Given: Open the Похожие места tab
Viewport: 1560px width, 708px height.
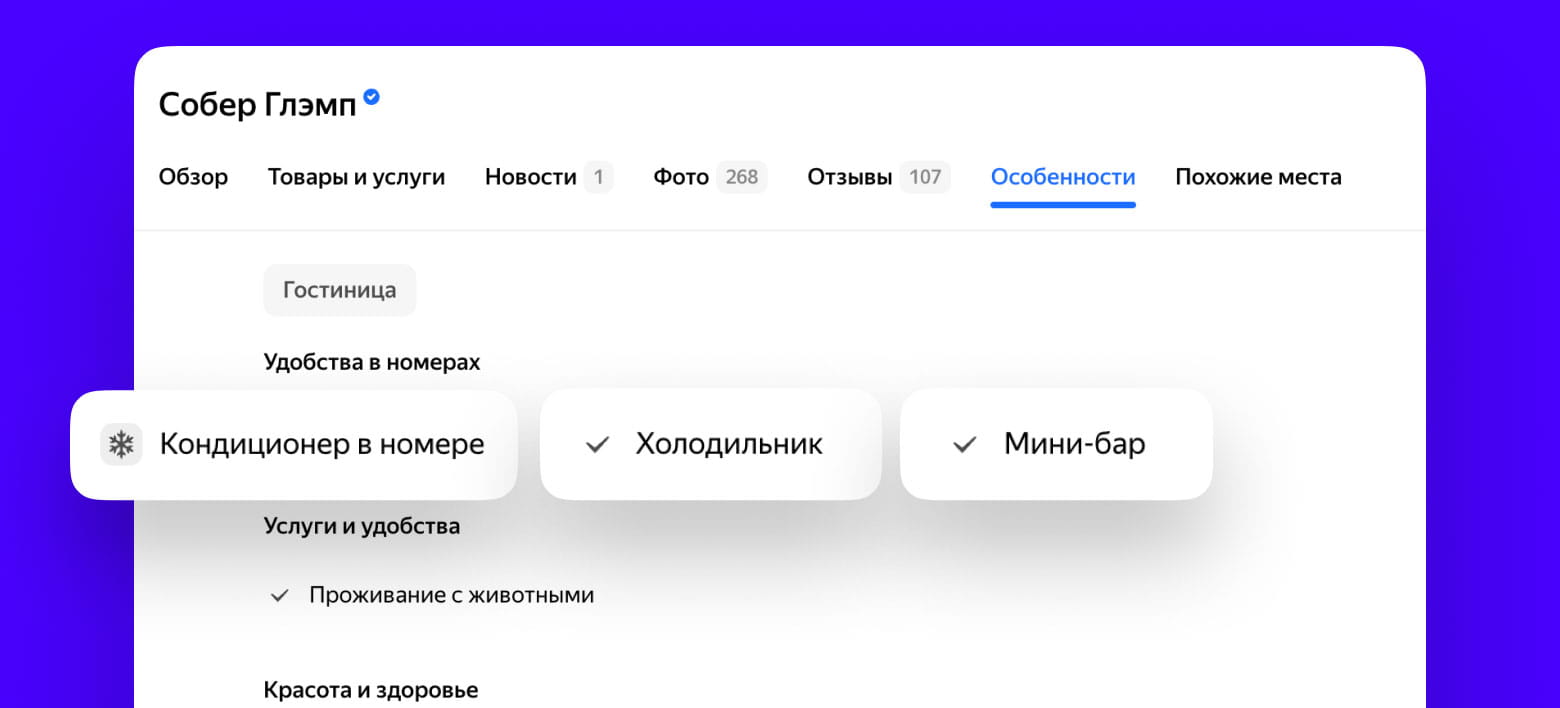Looking at the screenshot, I should tap(1258, 177).
